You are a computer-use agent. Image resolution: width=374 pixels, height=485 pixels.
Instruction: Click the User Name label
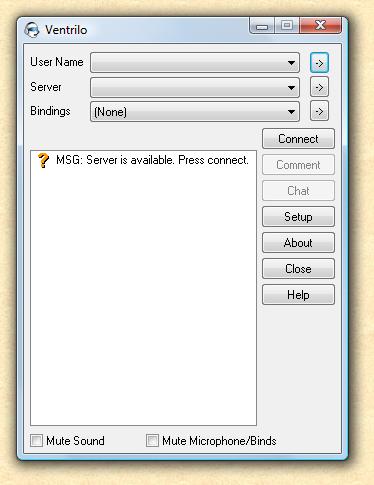[x=57, y=62]
